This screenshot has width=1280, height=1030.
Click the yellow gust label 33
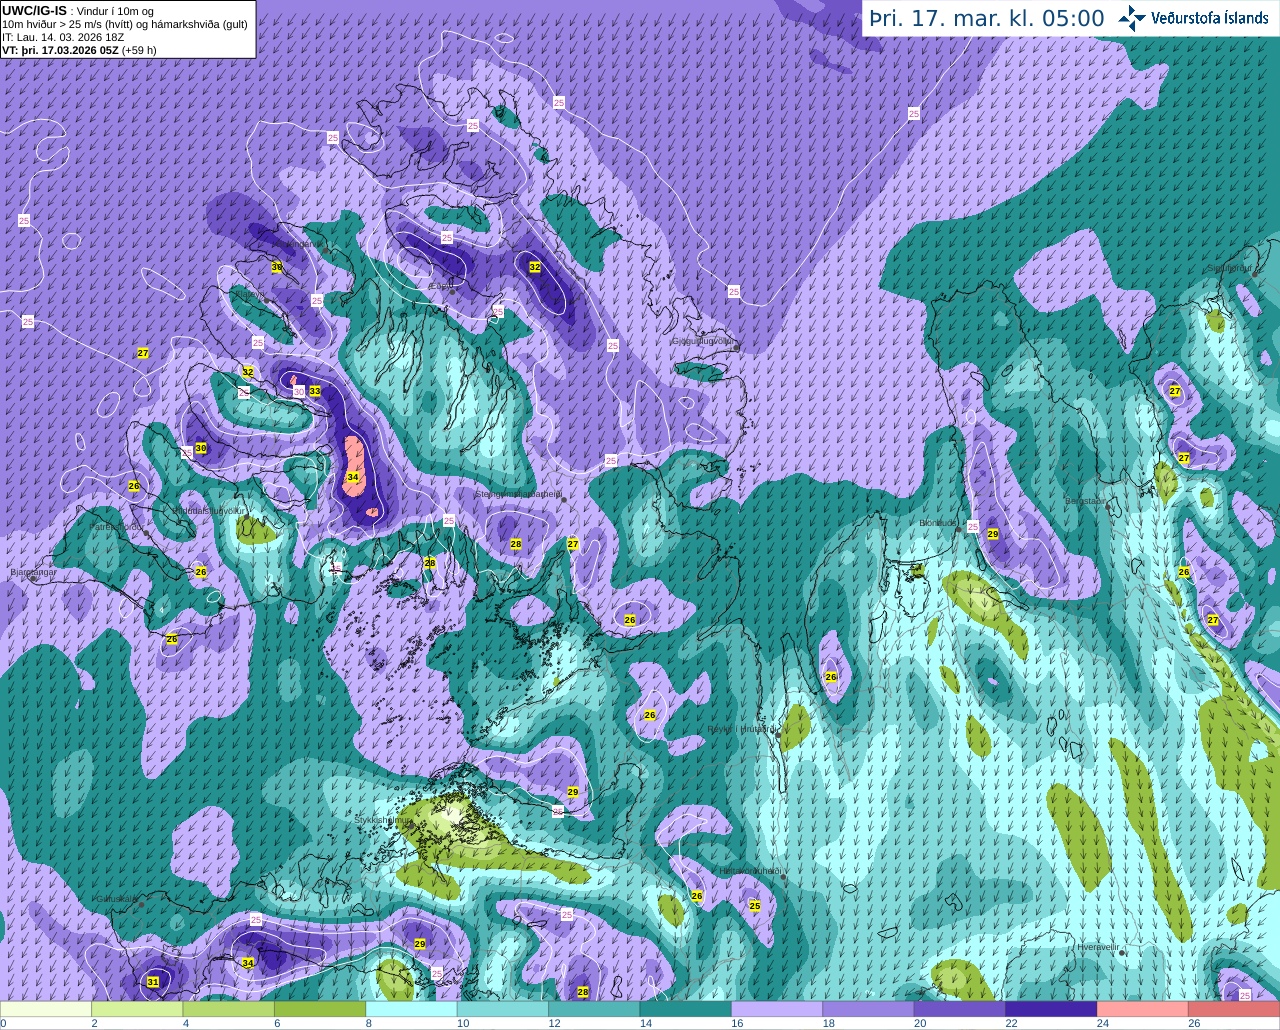(x=315, y=391)
